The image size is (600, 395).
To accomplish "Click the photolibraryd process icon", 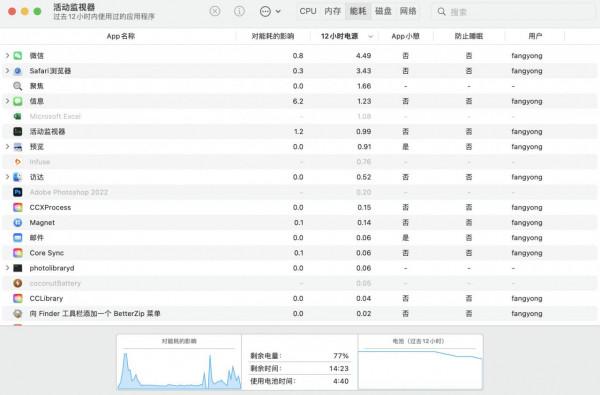I will [18, 268].
